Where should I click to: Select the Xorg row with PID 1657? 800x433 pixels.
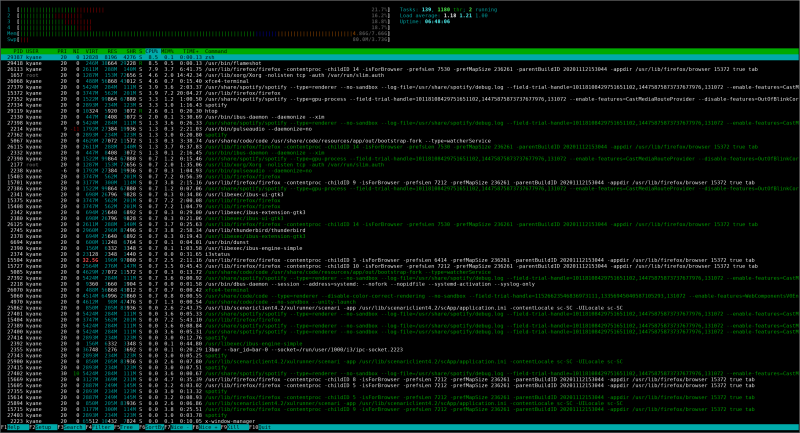(x=400, y=75)
